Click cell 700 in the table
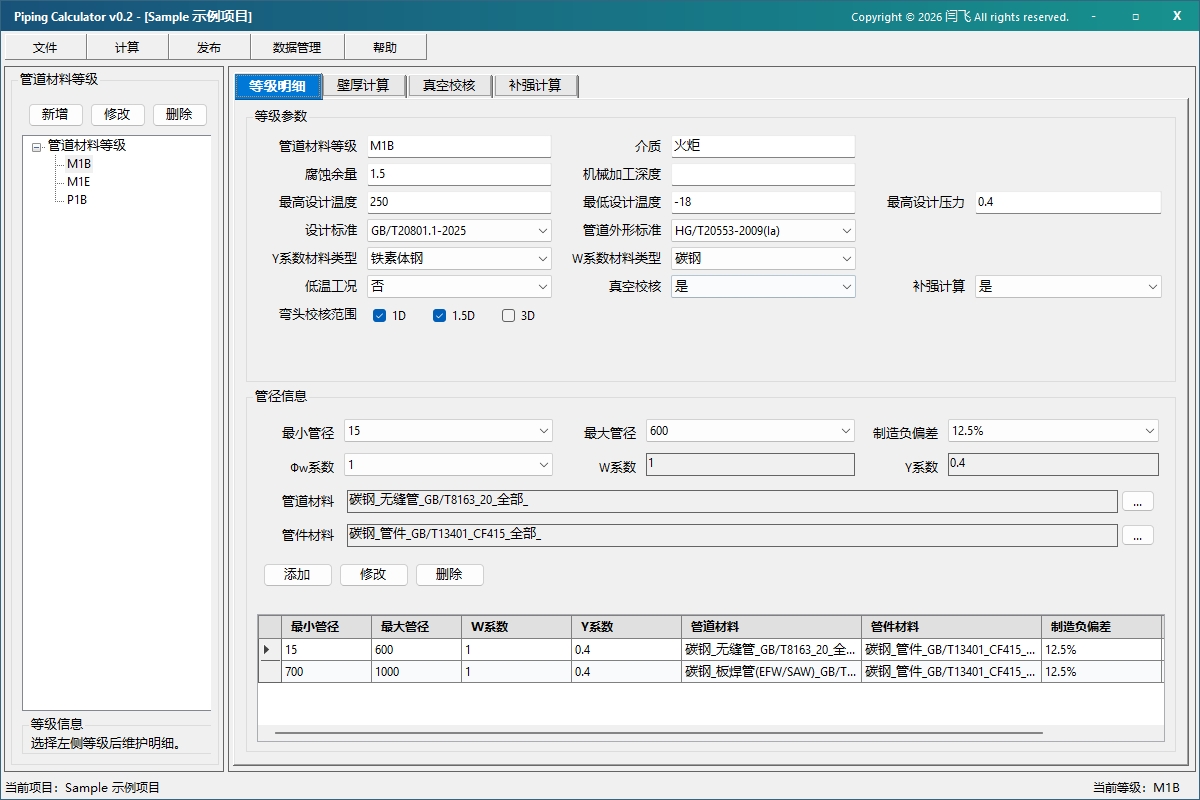Screen dimensions: 1200x800 pos(326,672)
